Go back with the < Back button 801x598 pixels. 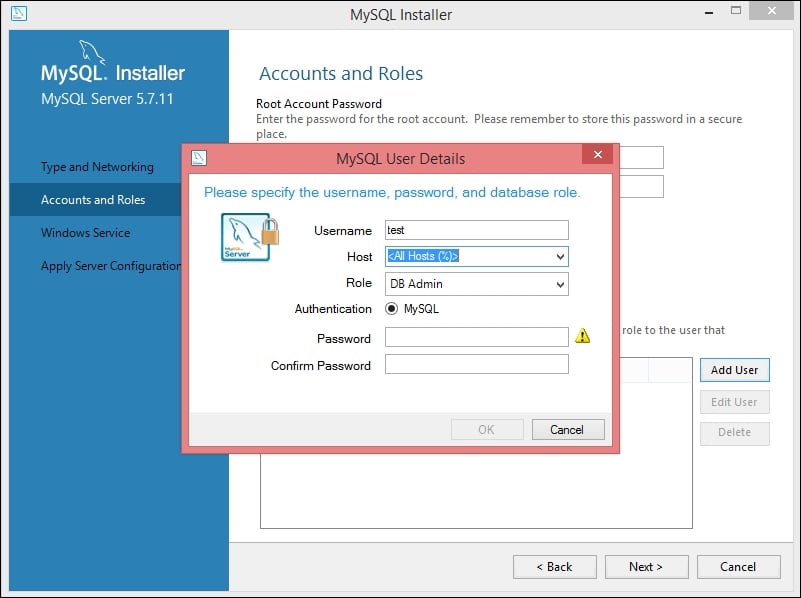point(554,567)
